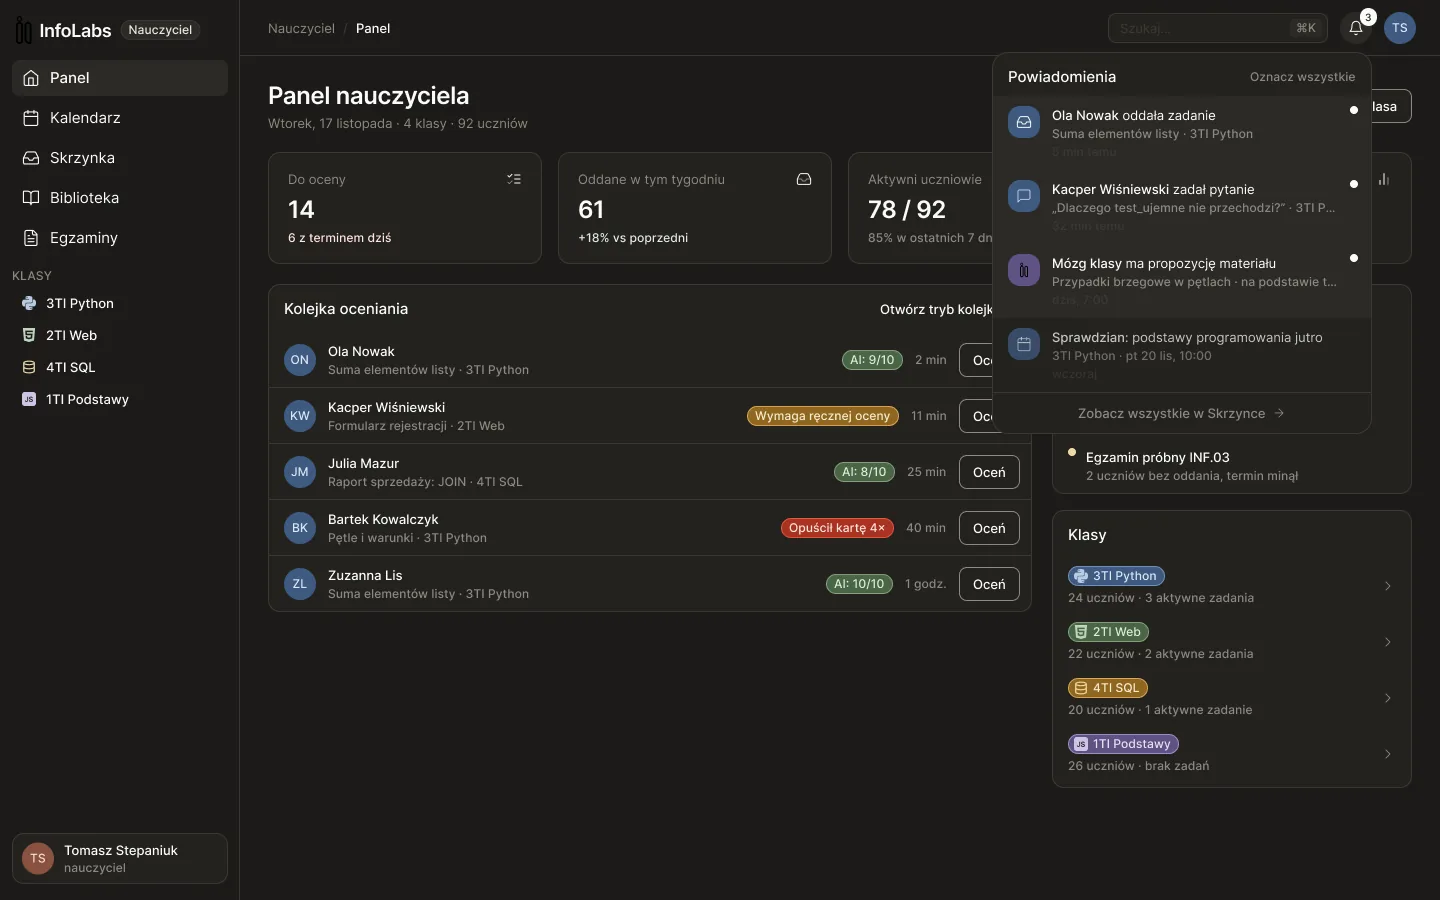The image size is (1440, 900).
Task: Click Oznacz wszystkie in notifications
Action: 1302,77
